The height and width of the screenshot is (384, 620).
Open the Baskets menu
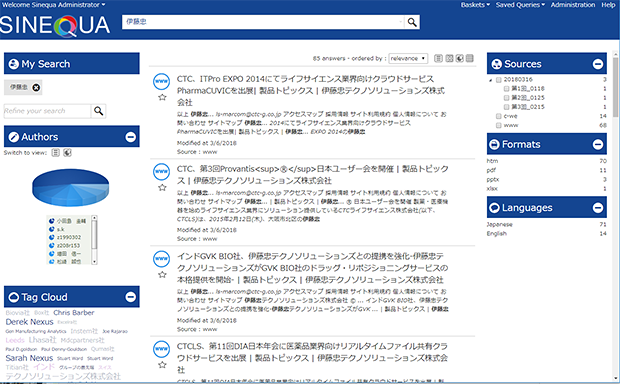[475, 5]
